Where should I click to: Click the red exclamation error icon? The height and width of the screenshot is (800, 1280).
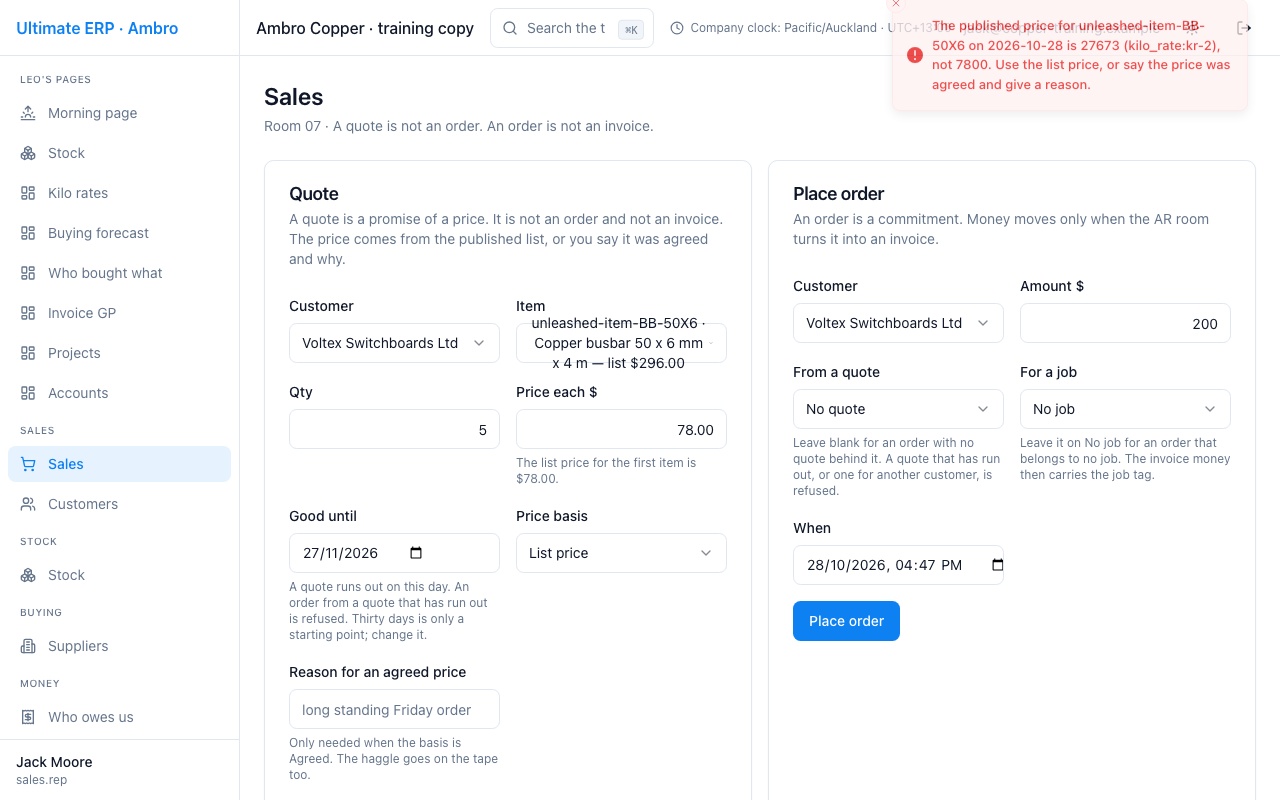point(915,55)
